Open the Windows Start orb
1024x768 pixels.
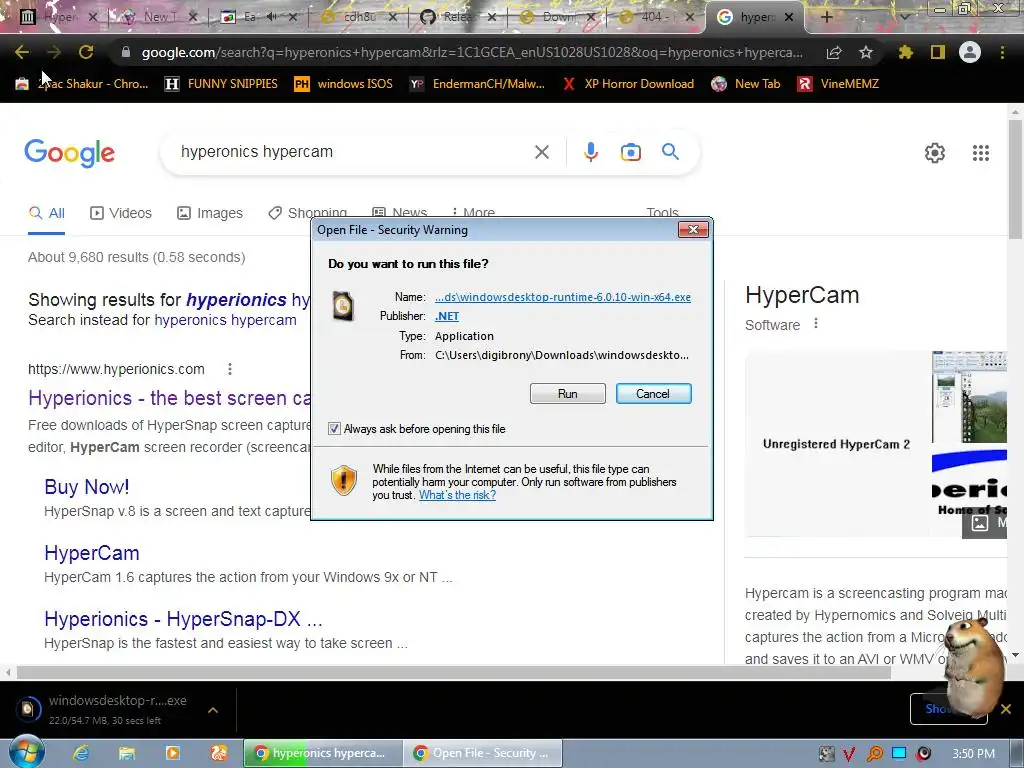click(x=26, y=753)
